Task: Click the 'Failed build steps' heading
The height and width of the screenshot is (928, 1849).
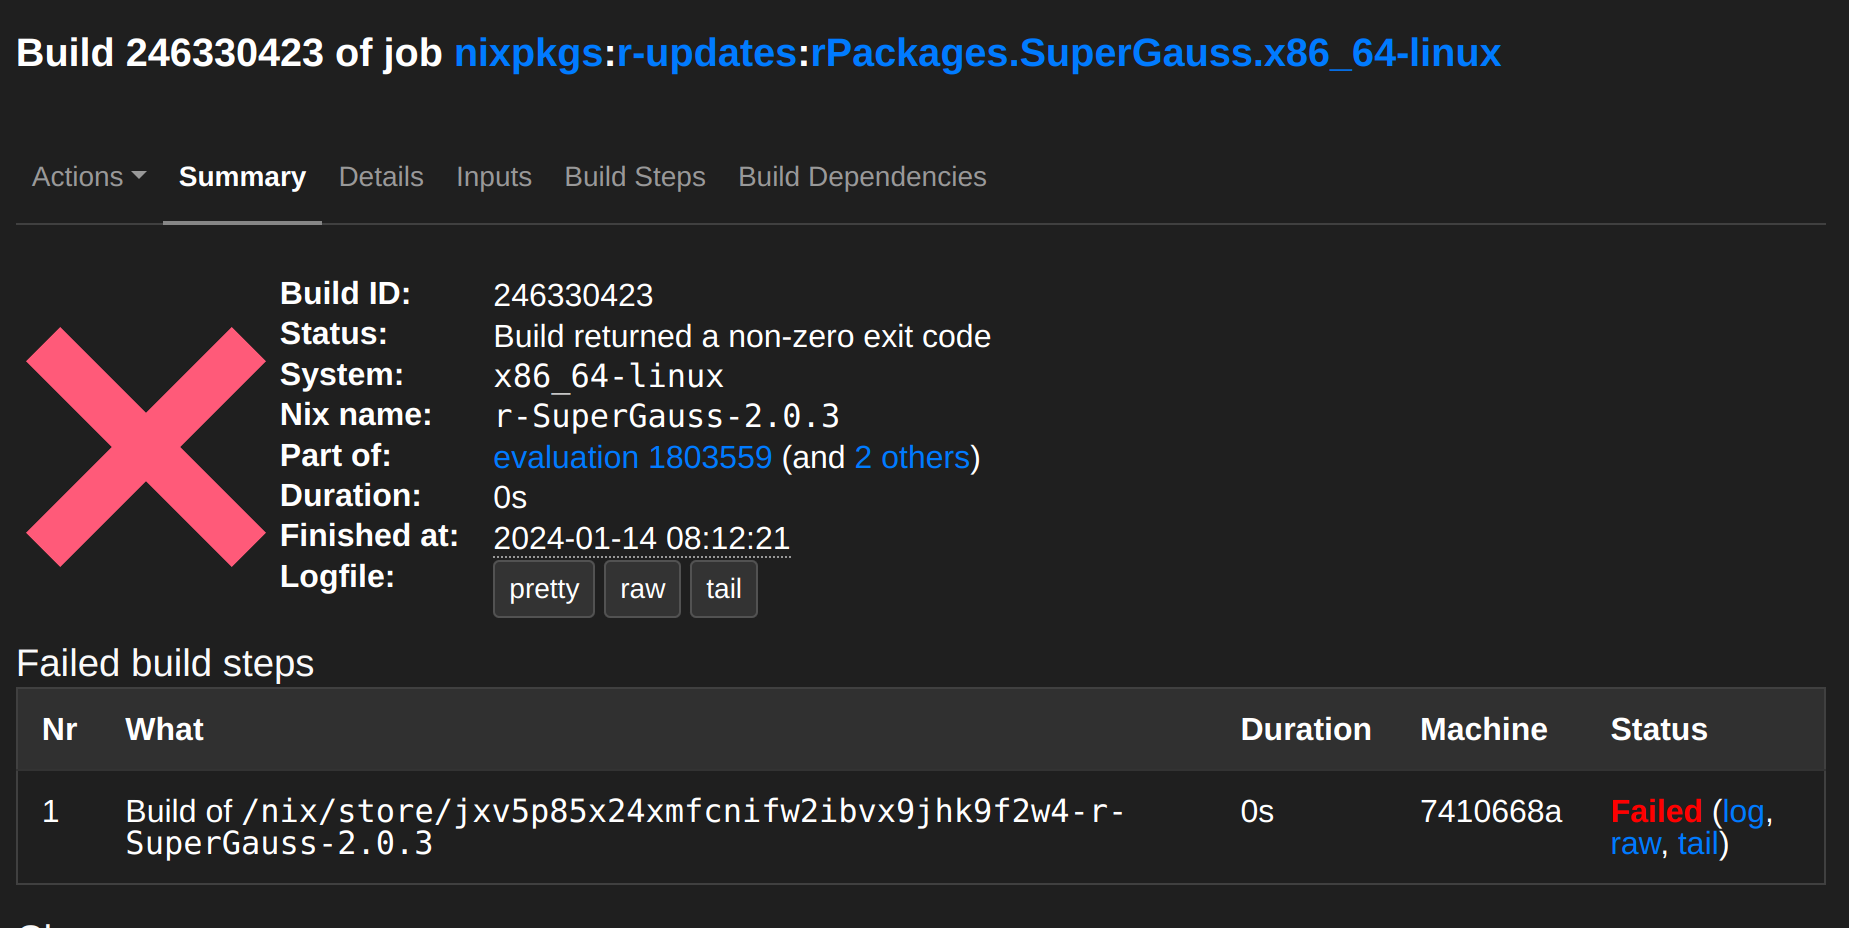Action: click(165, 663)
